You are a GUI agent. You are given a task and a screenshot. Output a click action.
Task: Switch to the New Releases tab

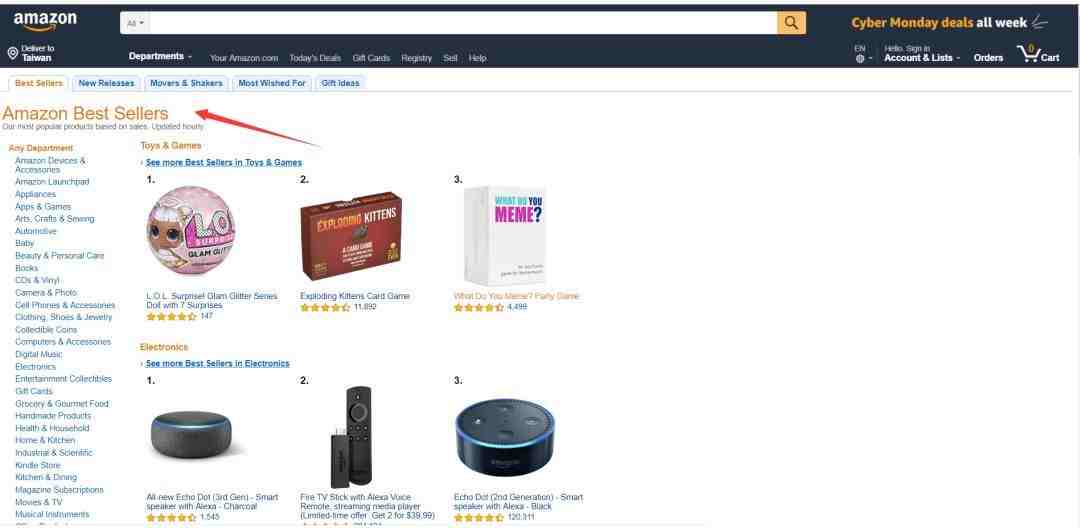click(106, 83)
